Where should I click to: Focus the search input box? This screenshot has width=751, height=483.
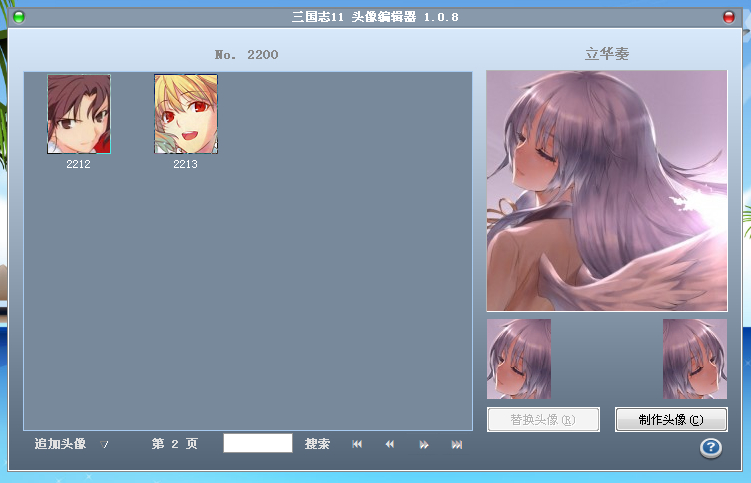258,443
